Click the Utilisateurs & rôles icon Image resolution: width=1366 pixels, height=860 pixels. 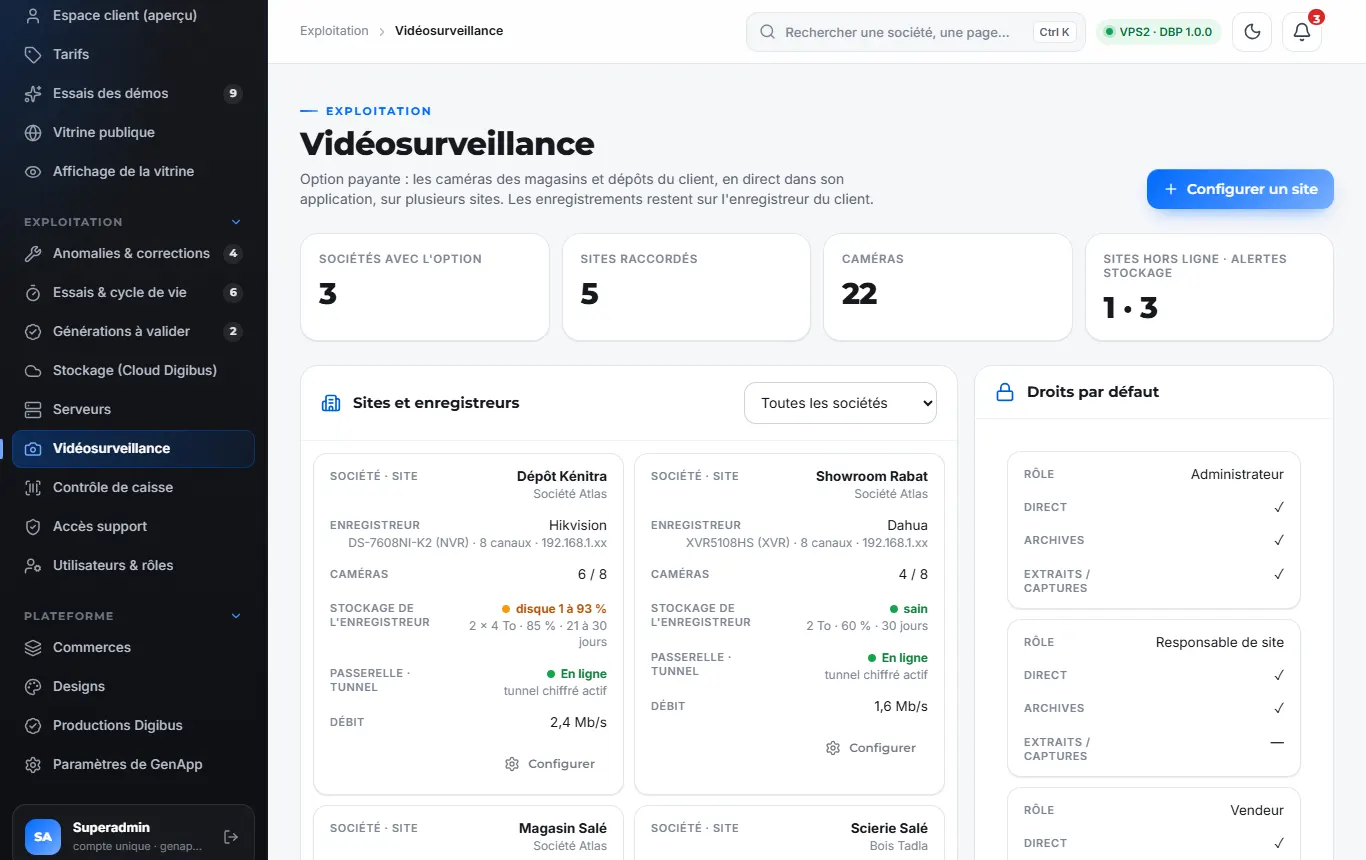tap(33, 565)
